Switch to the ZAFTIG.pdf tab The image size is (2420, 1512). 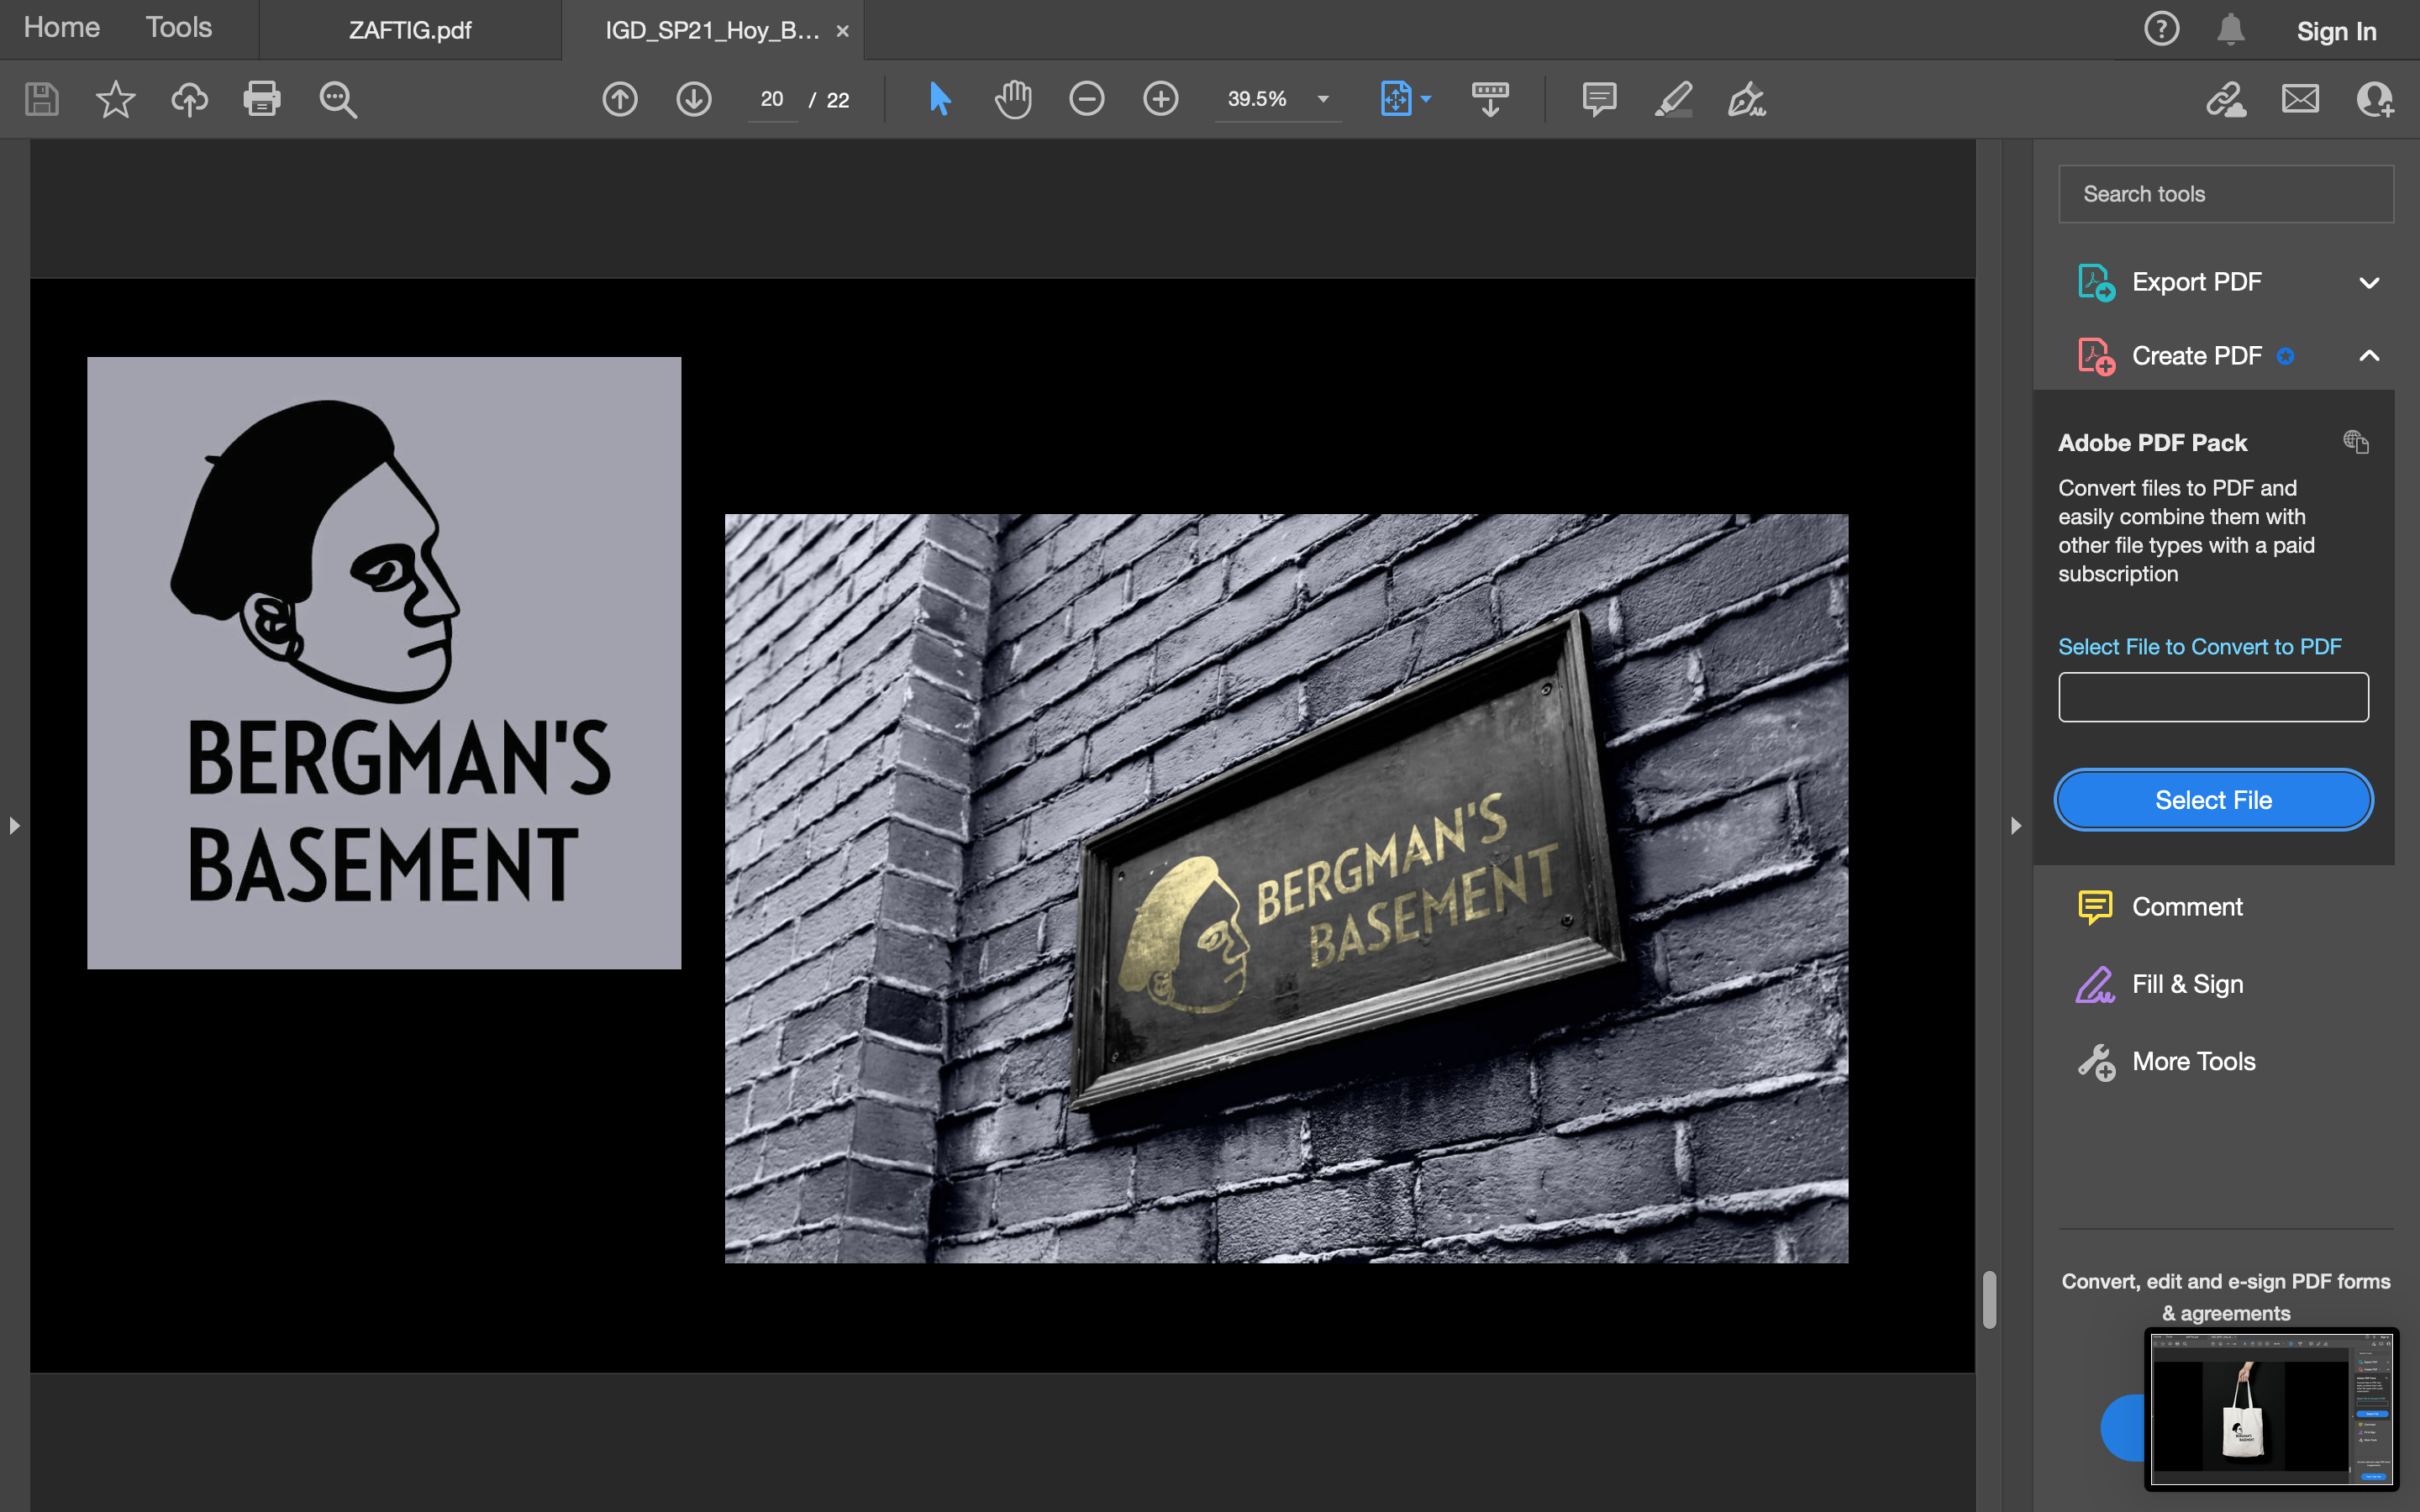tap(410, 30)
